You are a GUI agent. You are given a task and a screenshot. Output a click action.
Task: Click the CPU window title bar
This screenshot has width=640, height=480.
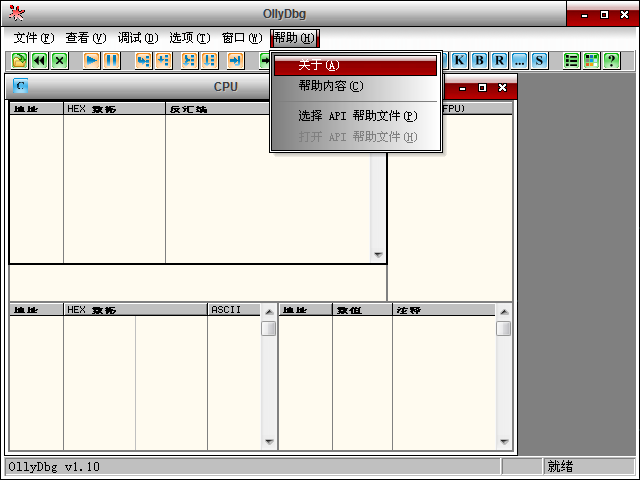[x=226, y=87]
